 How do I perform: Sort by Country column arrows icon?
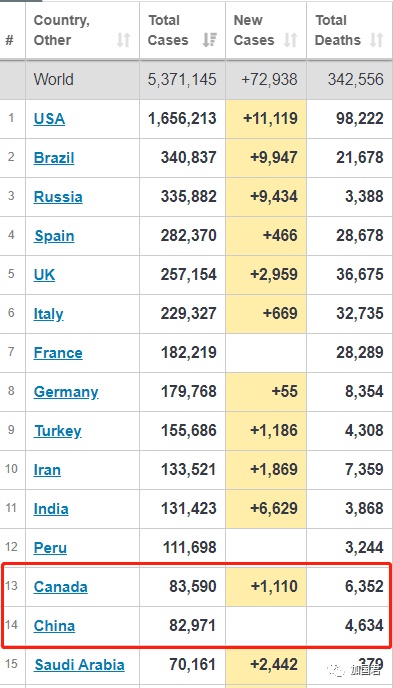pyautogui.click(x=124, y=40)
